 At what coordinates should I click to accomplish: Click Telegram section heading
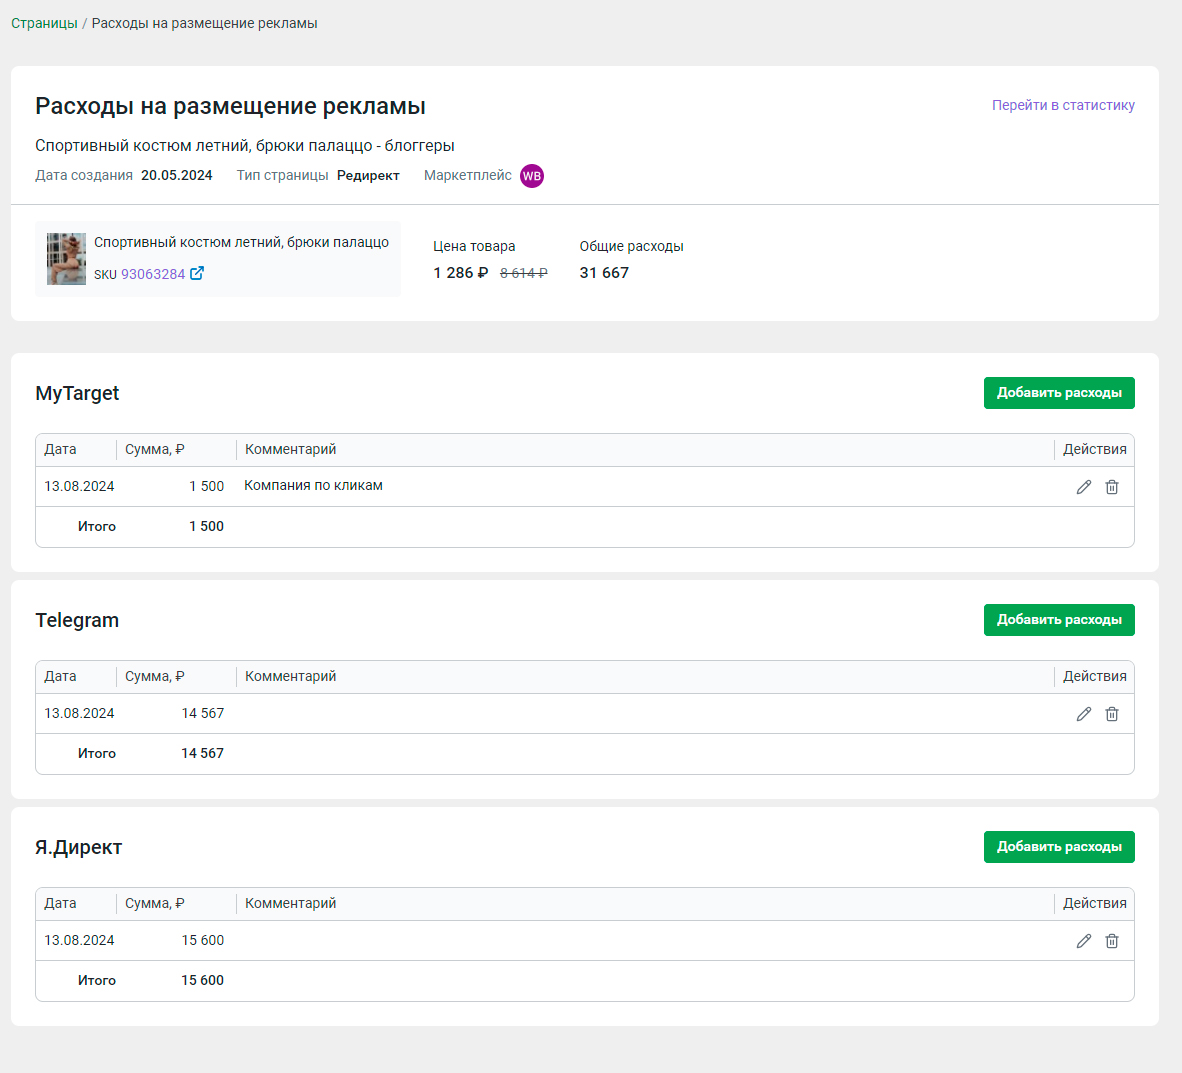[x=77, y=621]
